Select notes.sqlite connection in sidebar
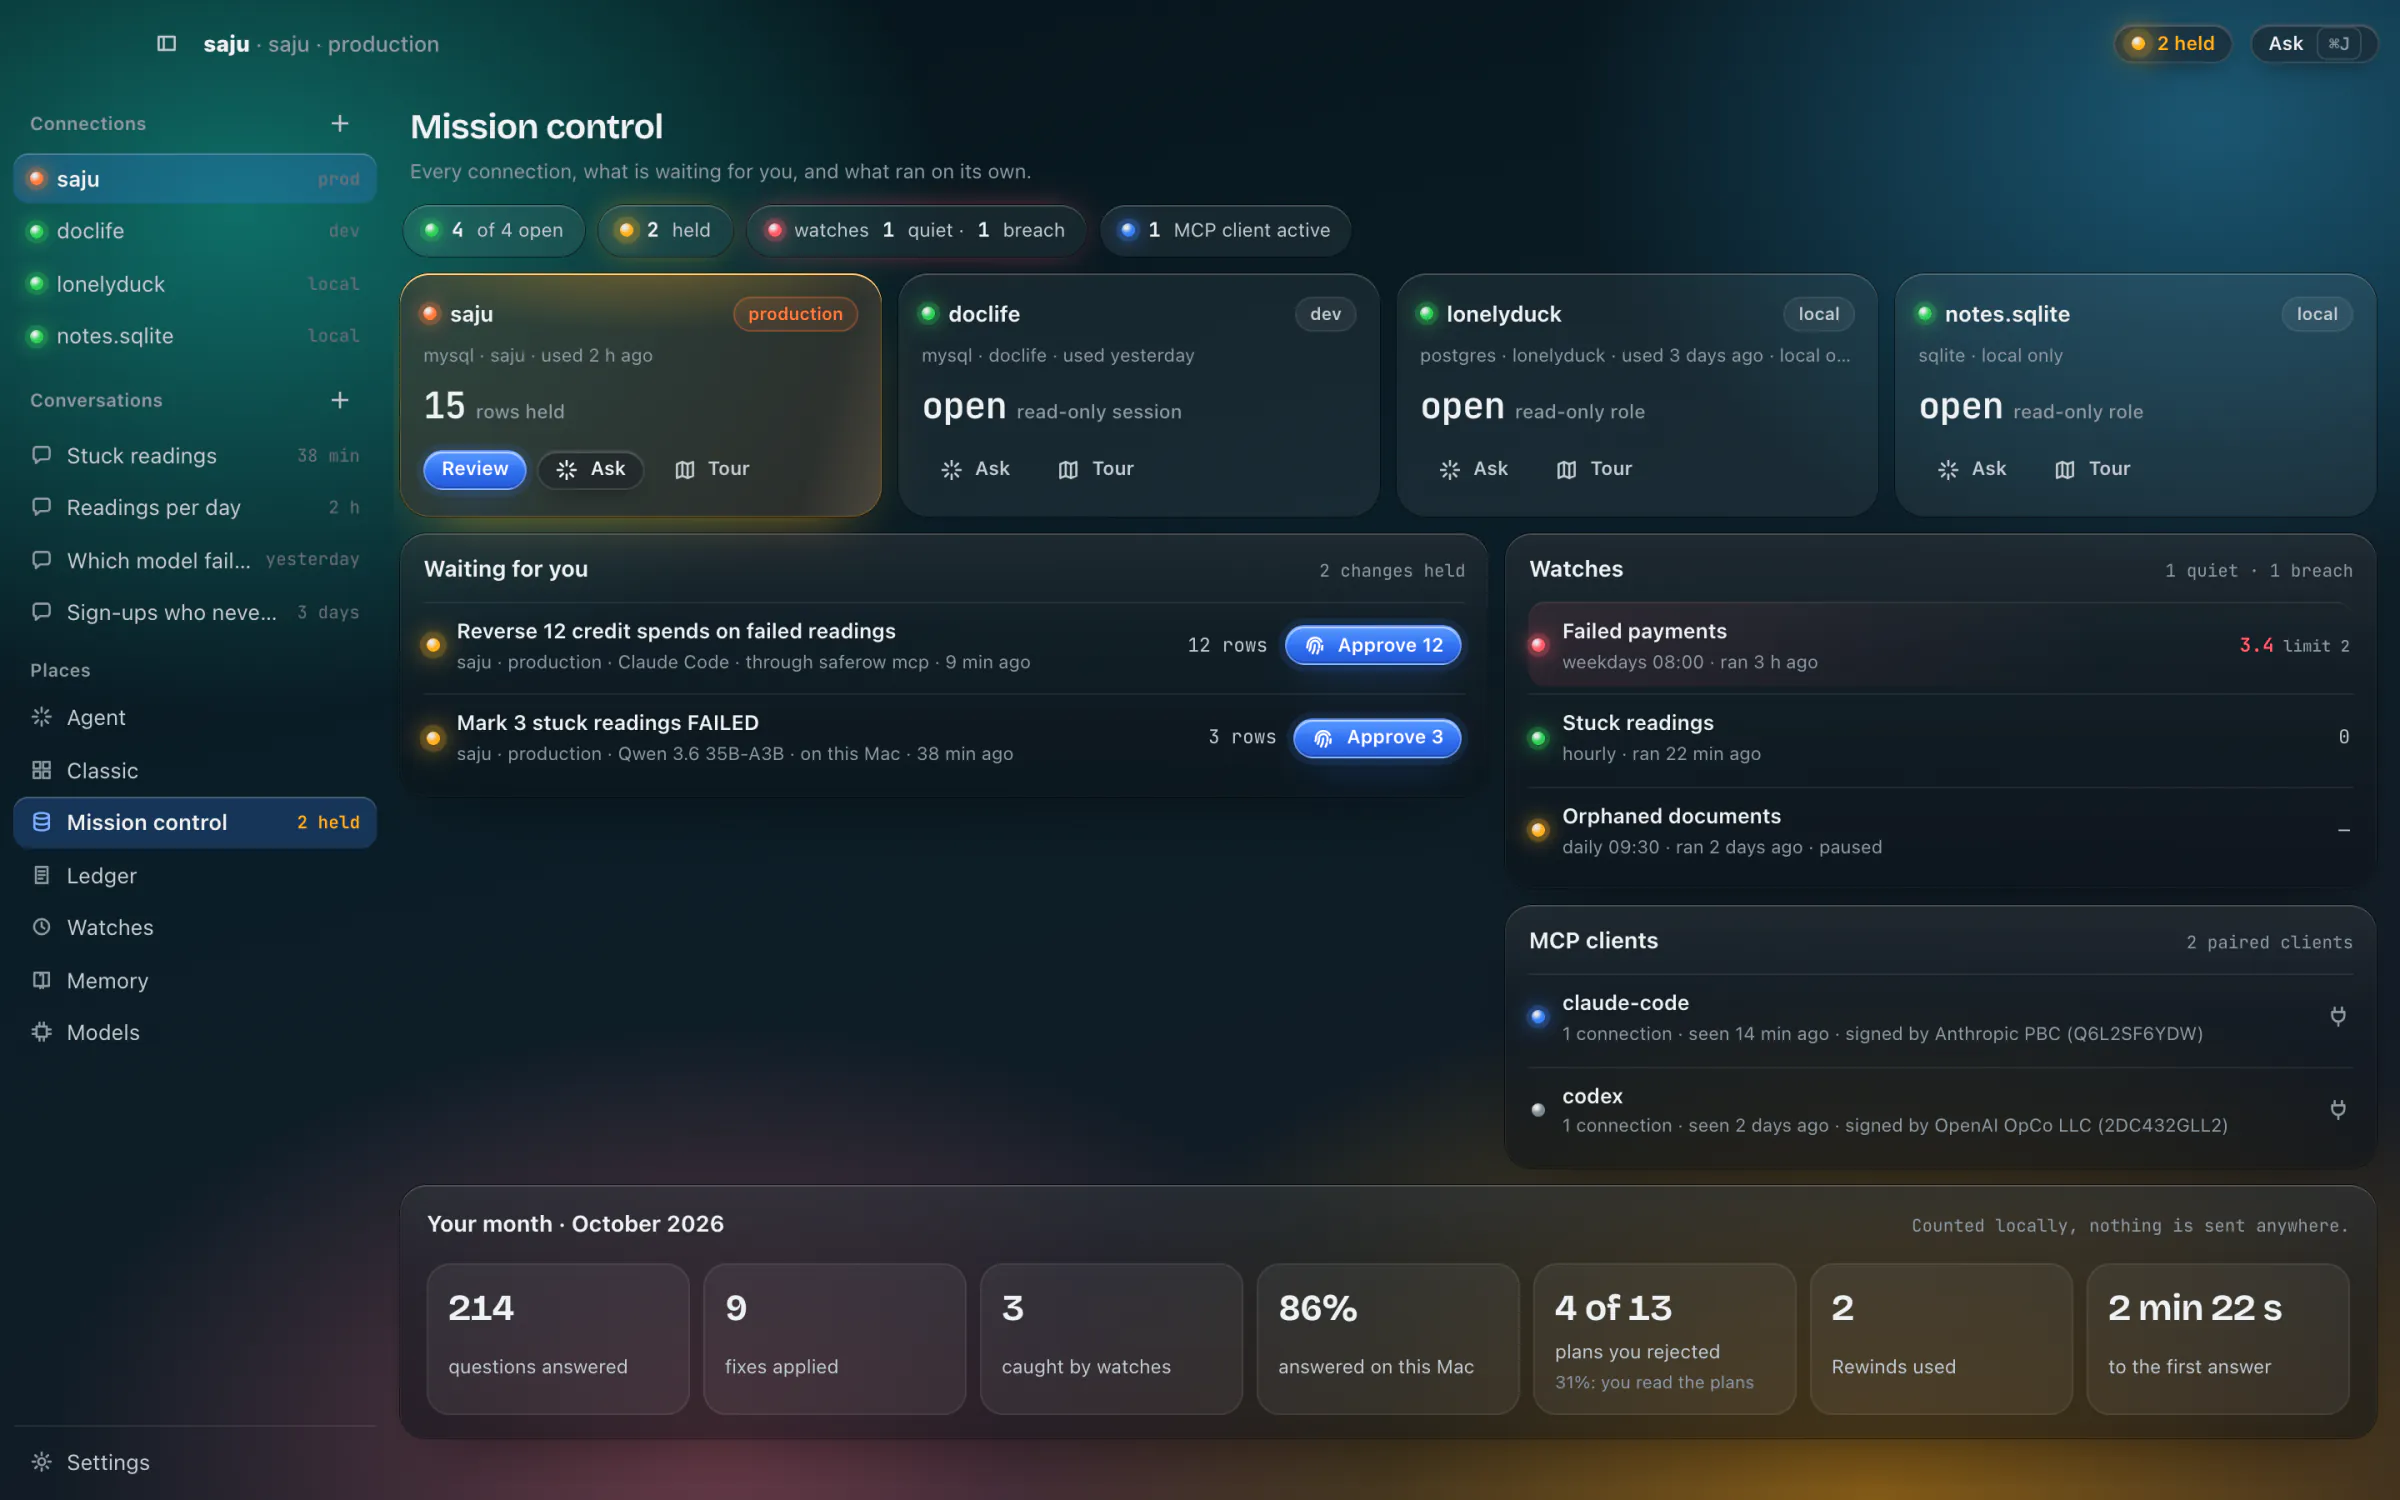 point(195,336)
